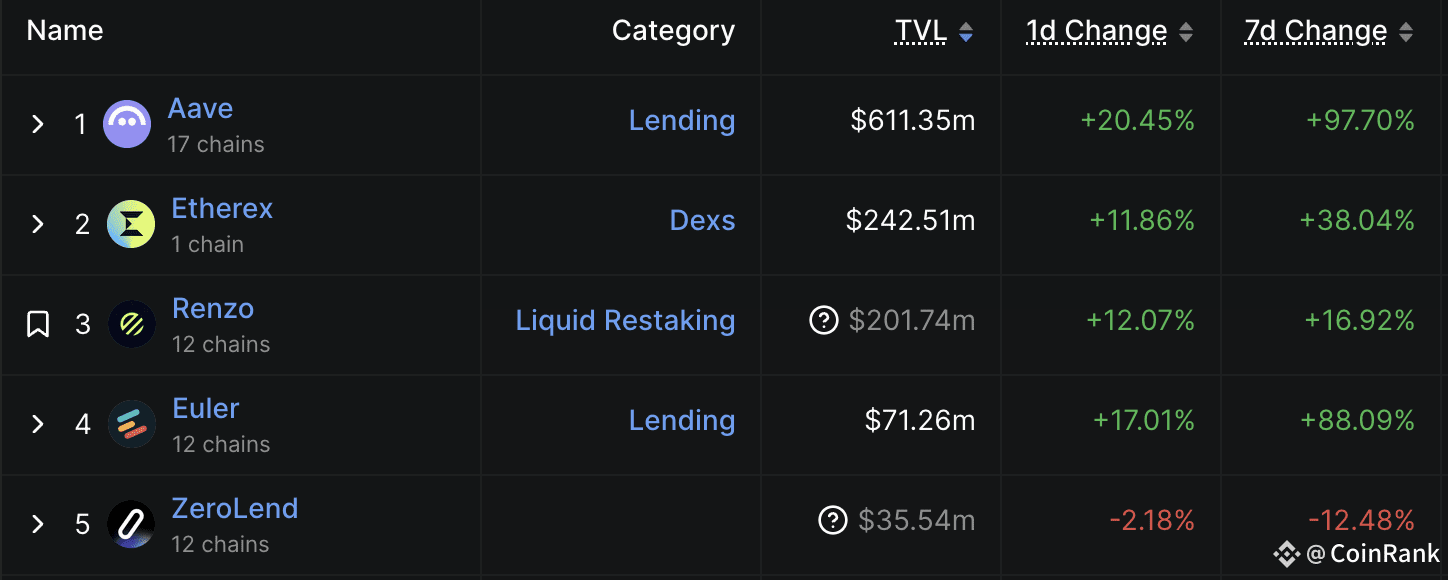This screenshot has height=580, width=1448.
Task: Click the Aave protocol logo icon
Action: pos(127,124)
